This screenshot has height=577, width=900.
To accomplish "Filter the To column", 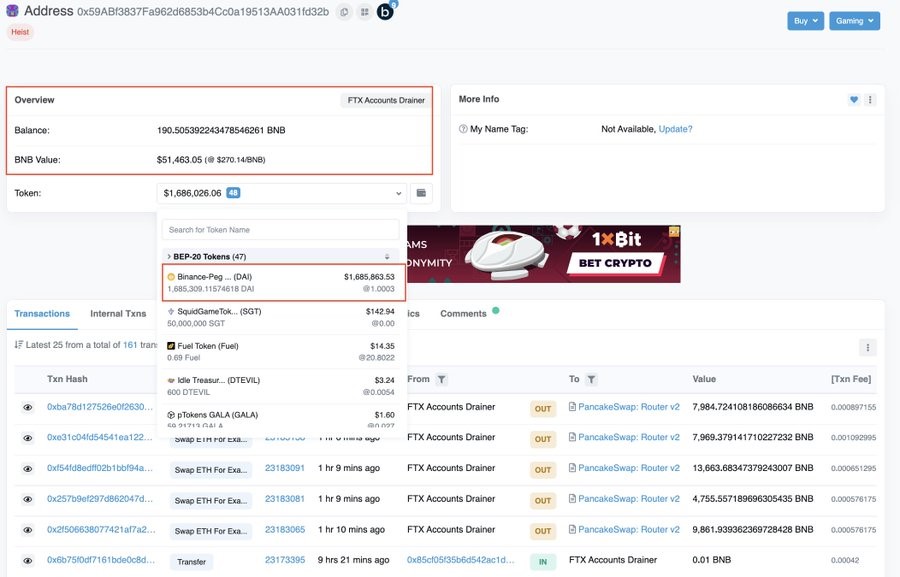I will 591,379.
